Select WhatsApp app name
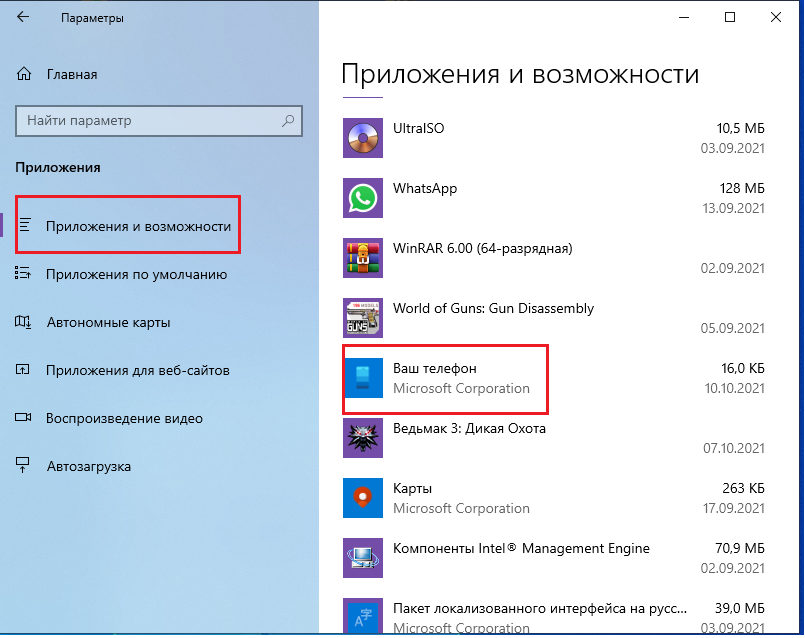The height and width of the screenshot is (638, 805). point(425,188)
